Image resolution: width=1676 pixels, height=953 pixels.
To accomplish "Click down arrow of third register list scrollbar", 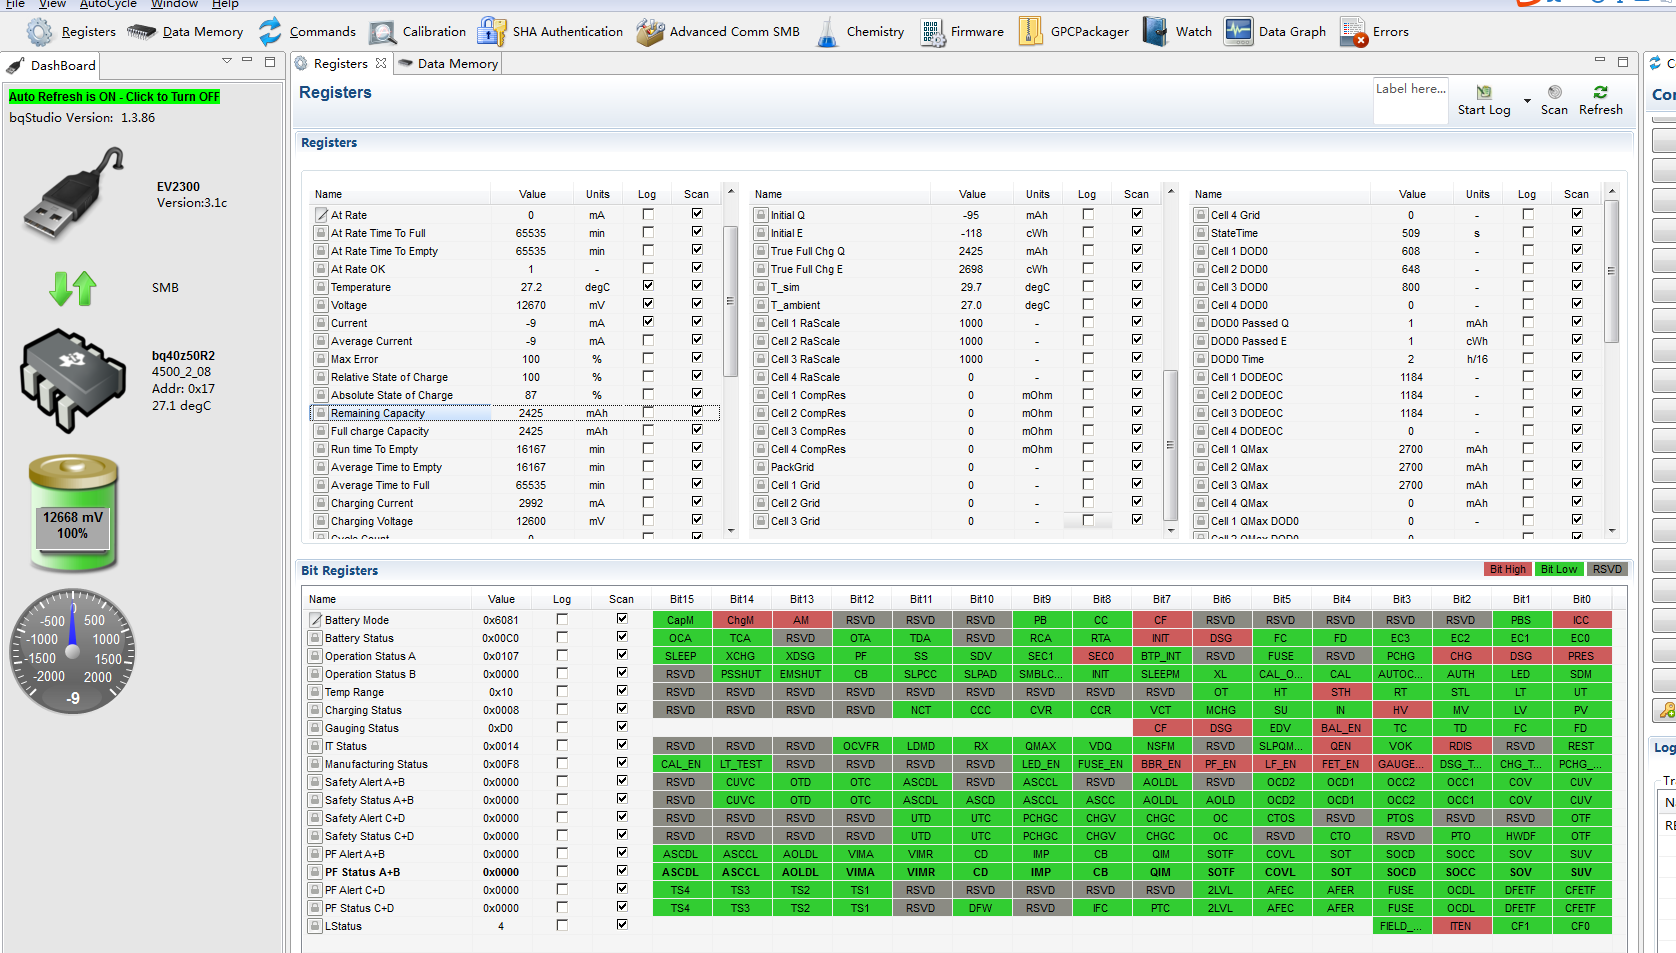I will (x=1612, y=531).
